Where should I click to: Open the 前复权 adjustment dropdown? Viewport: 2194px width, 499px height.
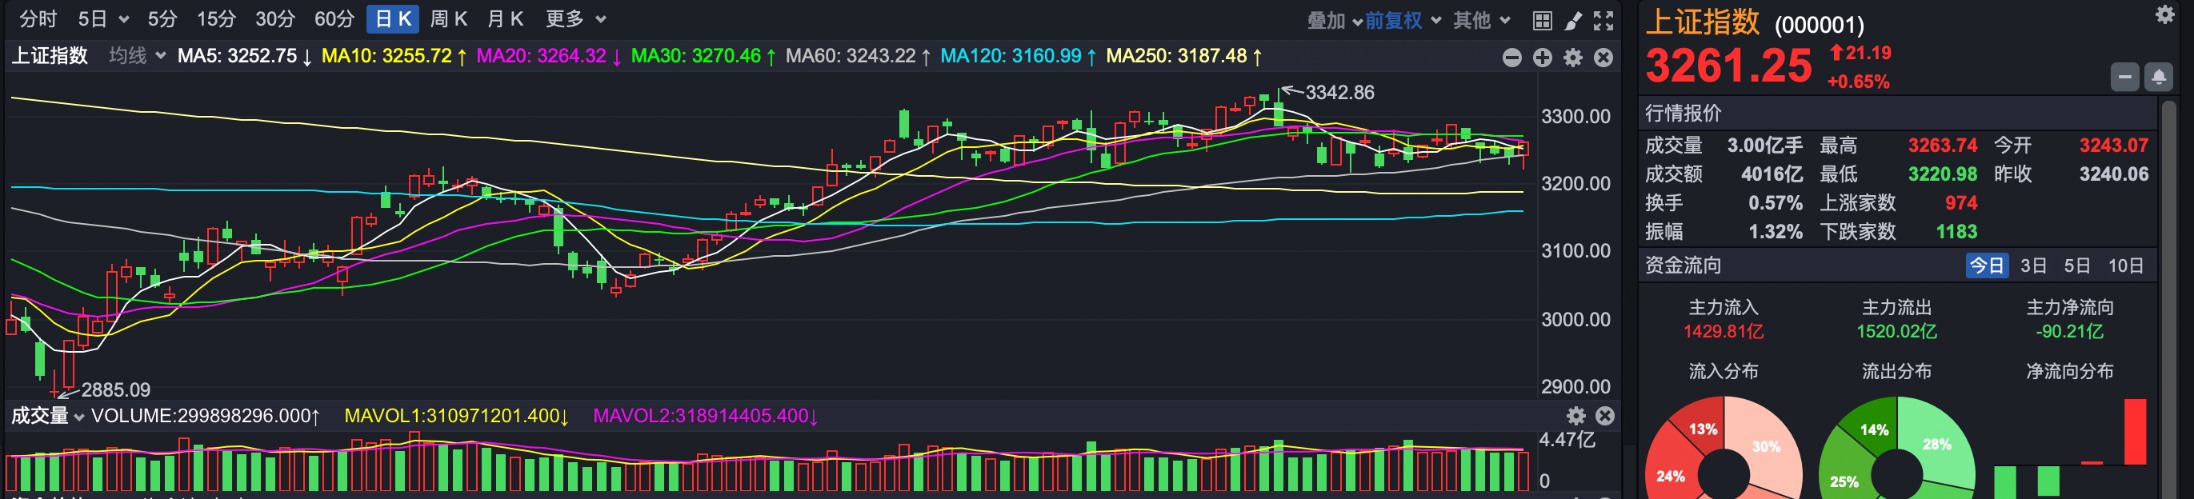[1403, 20]
